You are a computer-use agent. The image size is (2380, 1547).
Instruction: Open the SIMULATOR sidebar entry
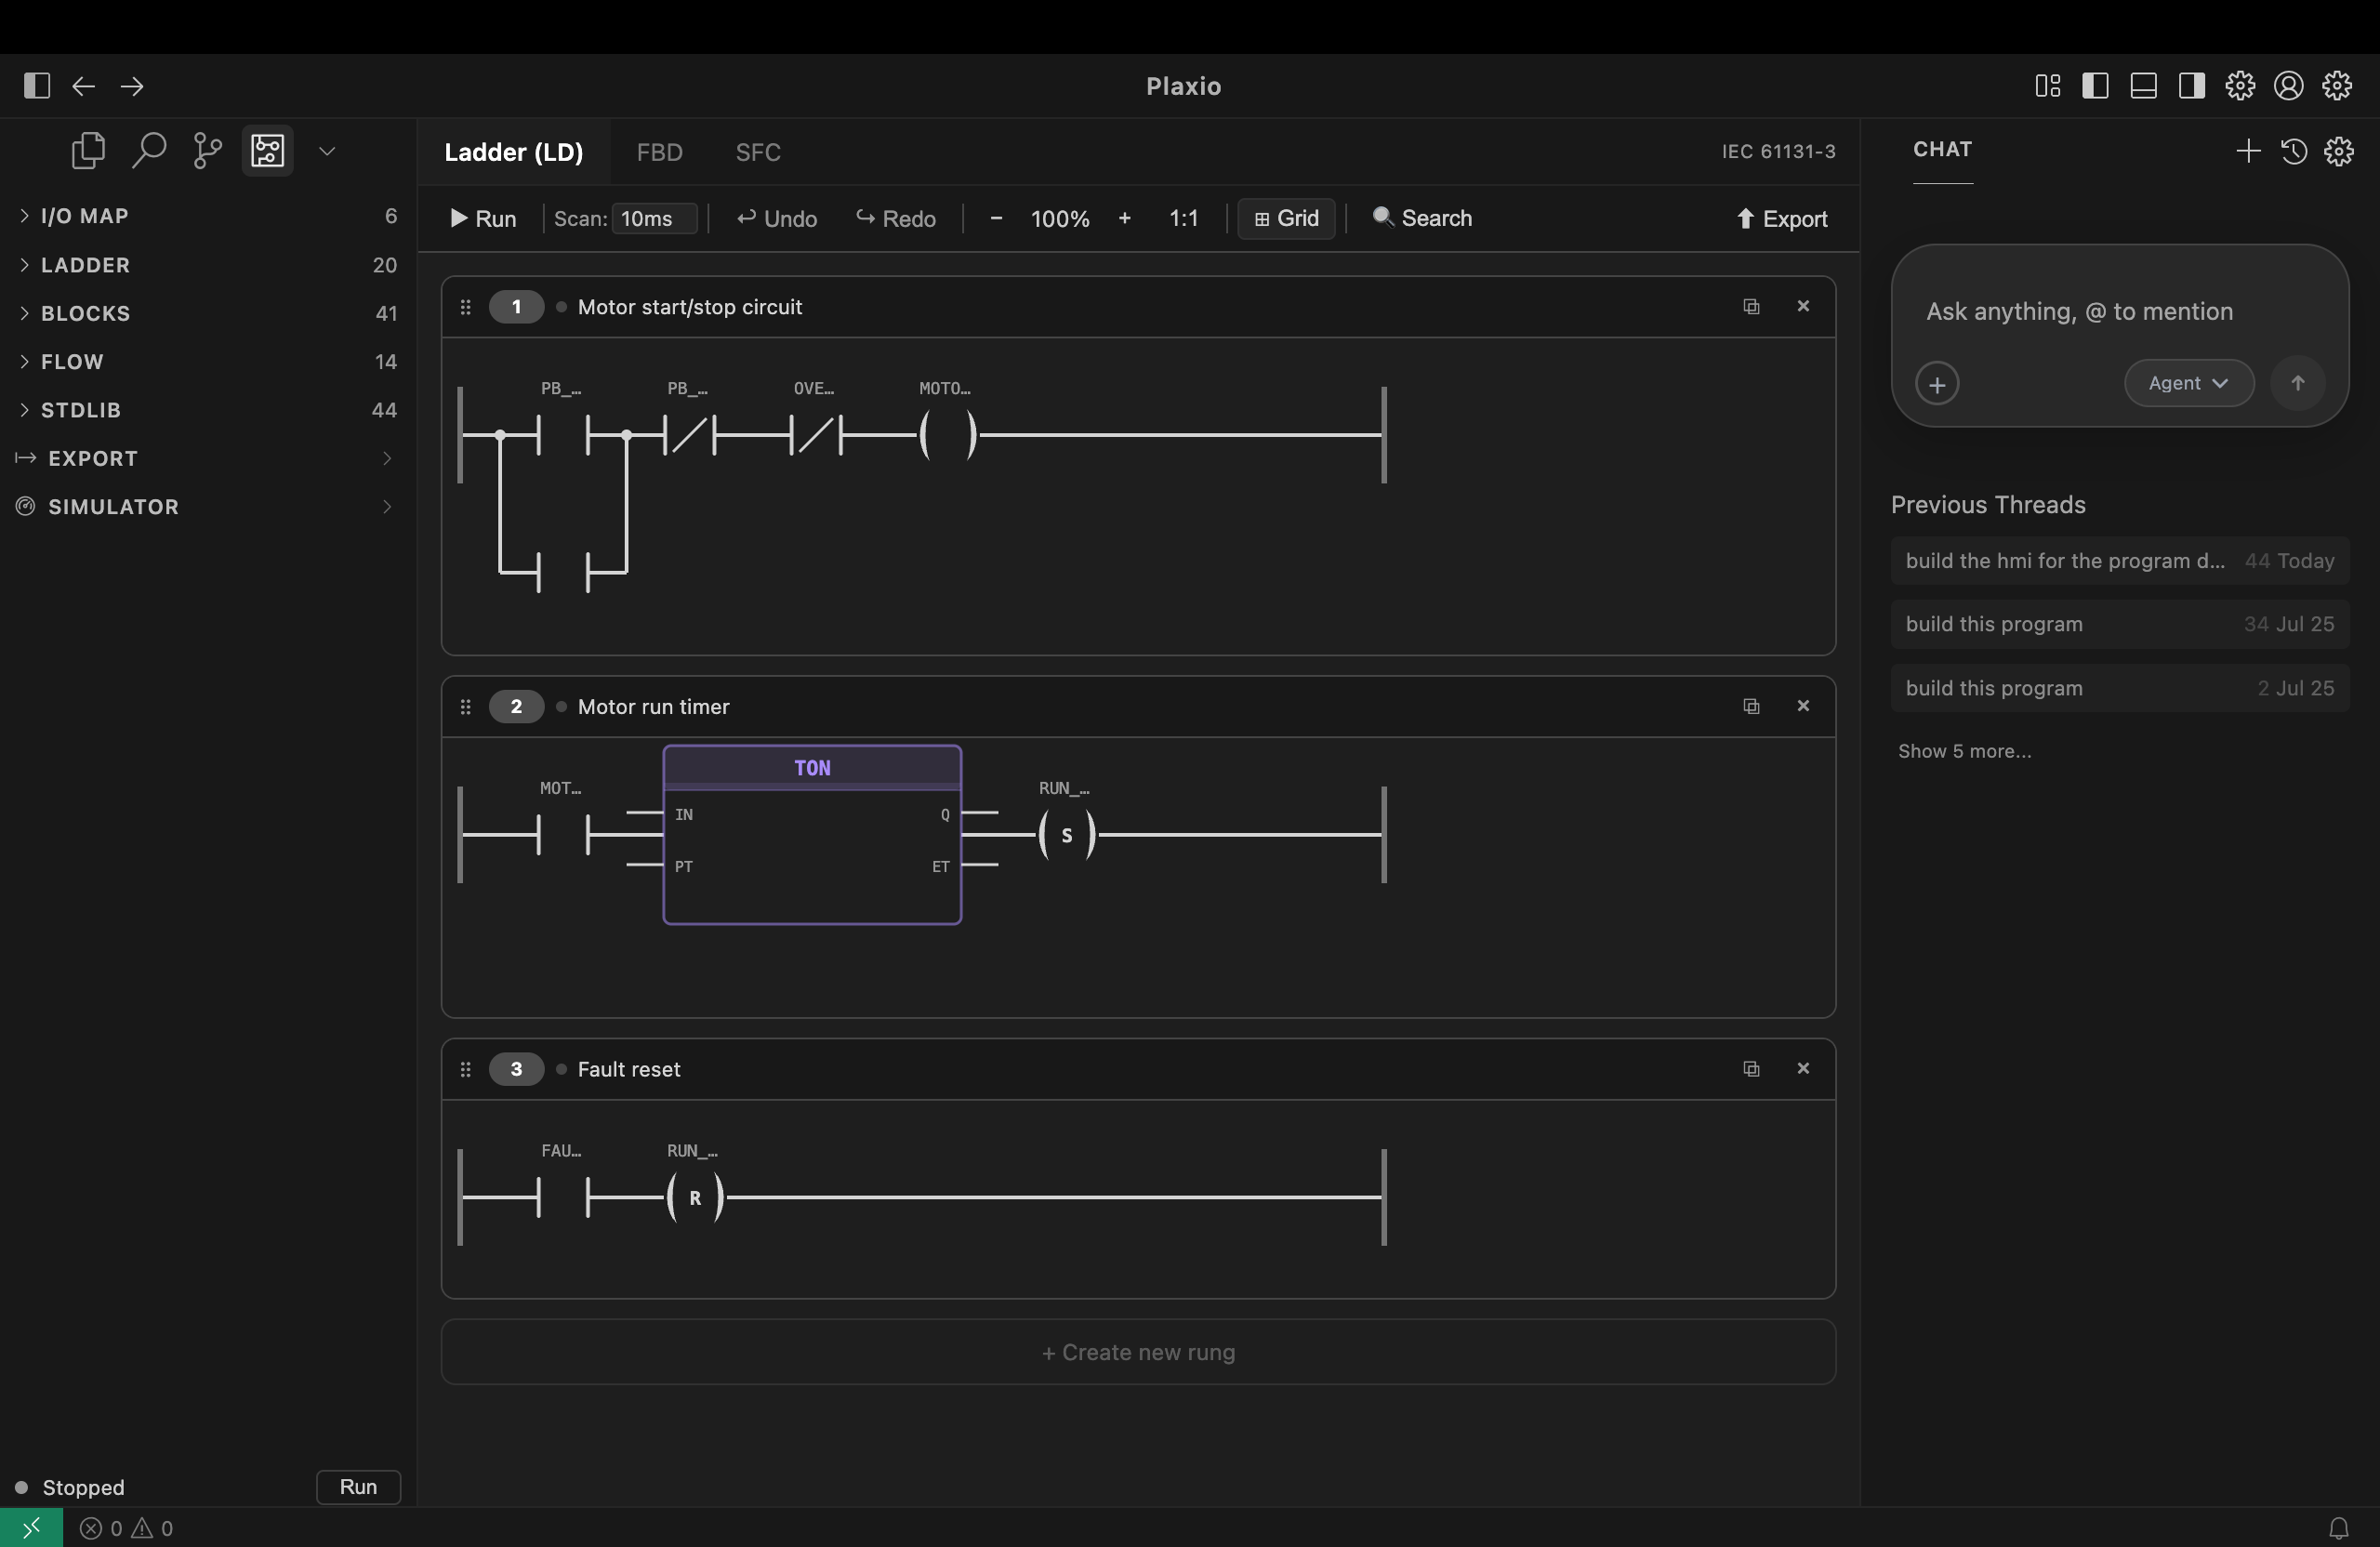(208, 507)
